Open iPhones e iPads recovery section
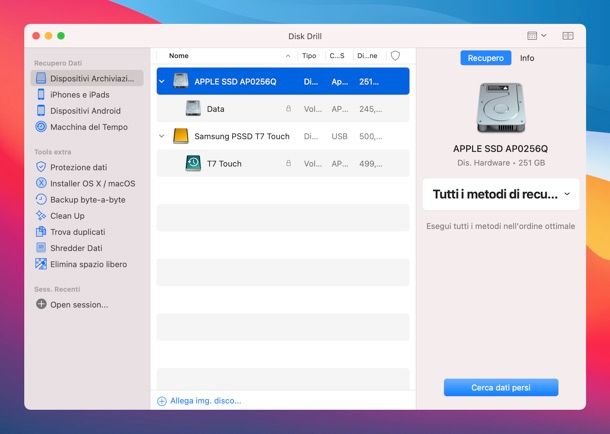The height and width of the screenshot is (434, 610). click(x=78, y=94)
